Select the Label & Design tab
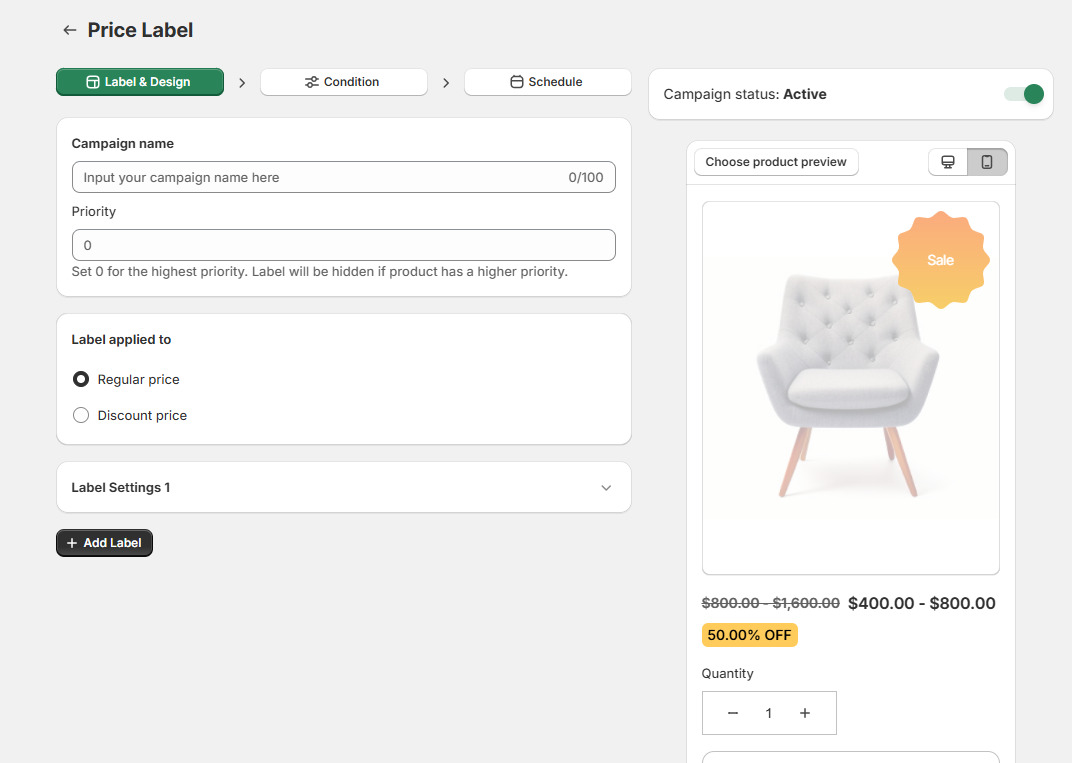 [x=139, y=82]
